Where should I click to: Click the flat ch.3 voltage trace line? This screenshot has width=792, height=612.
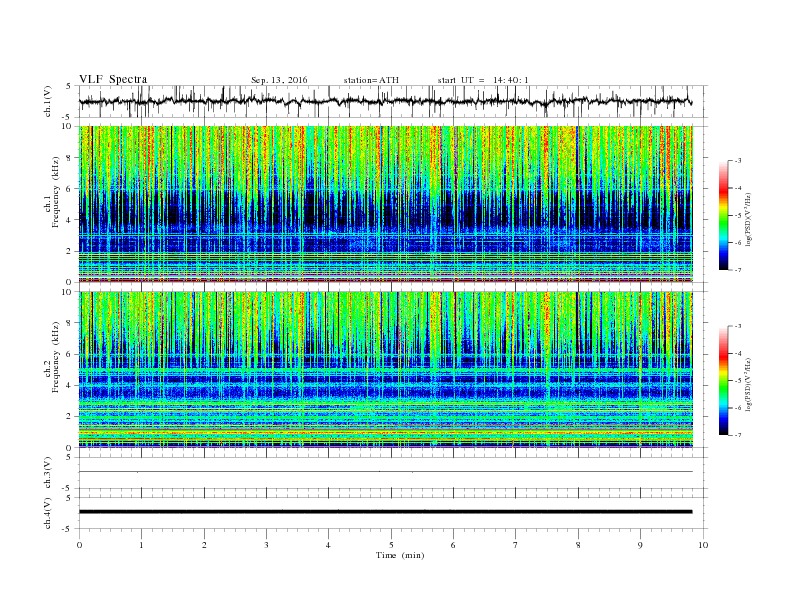(x=385, y=472)
